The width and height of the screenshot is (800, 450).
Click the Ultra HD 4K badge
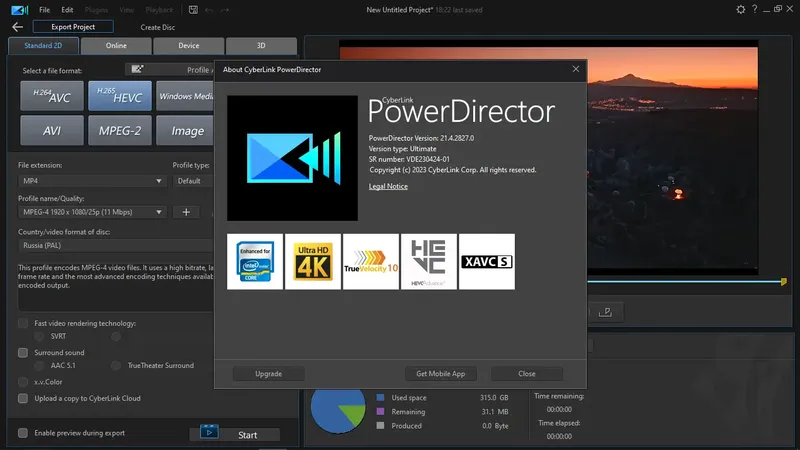pos(313,262)
